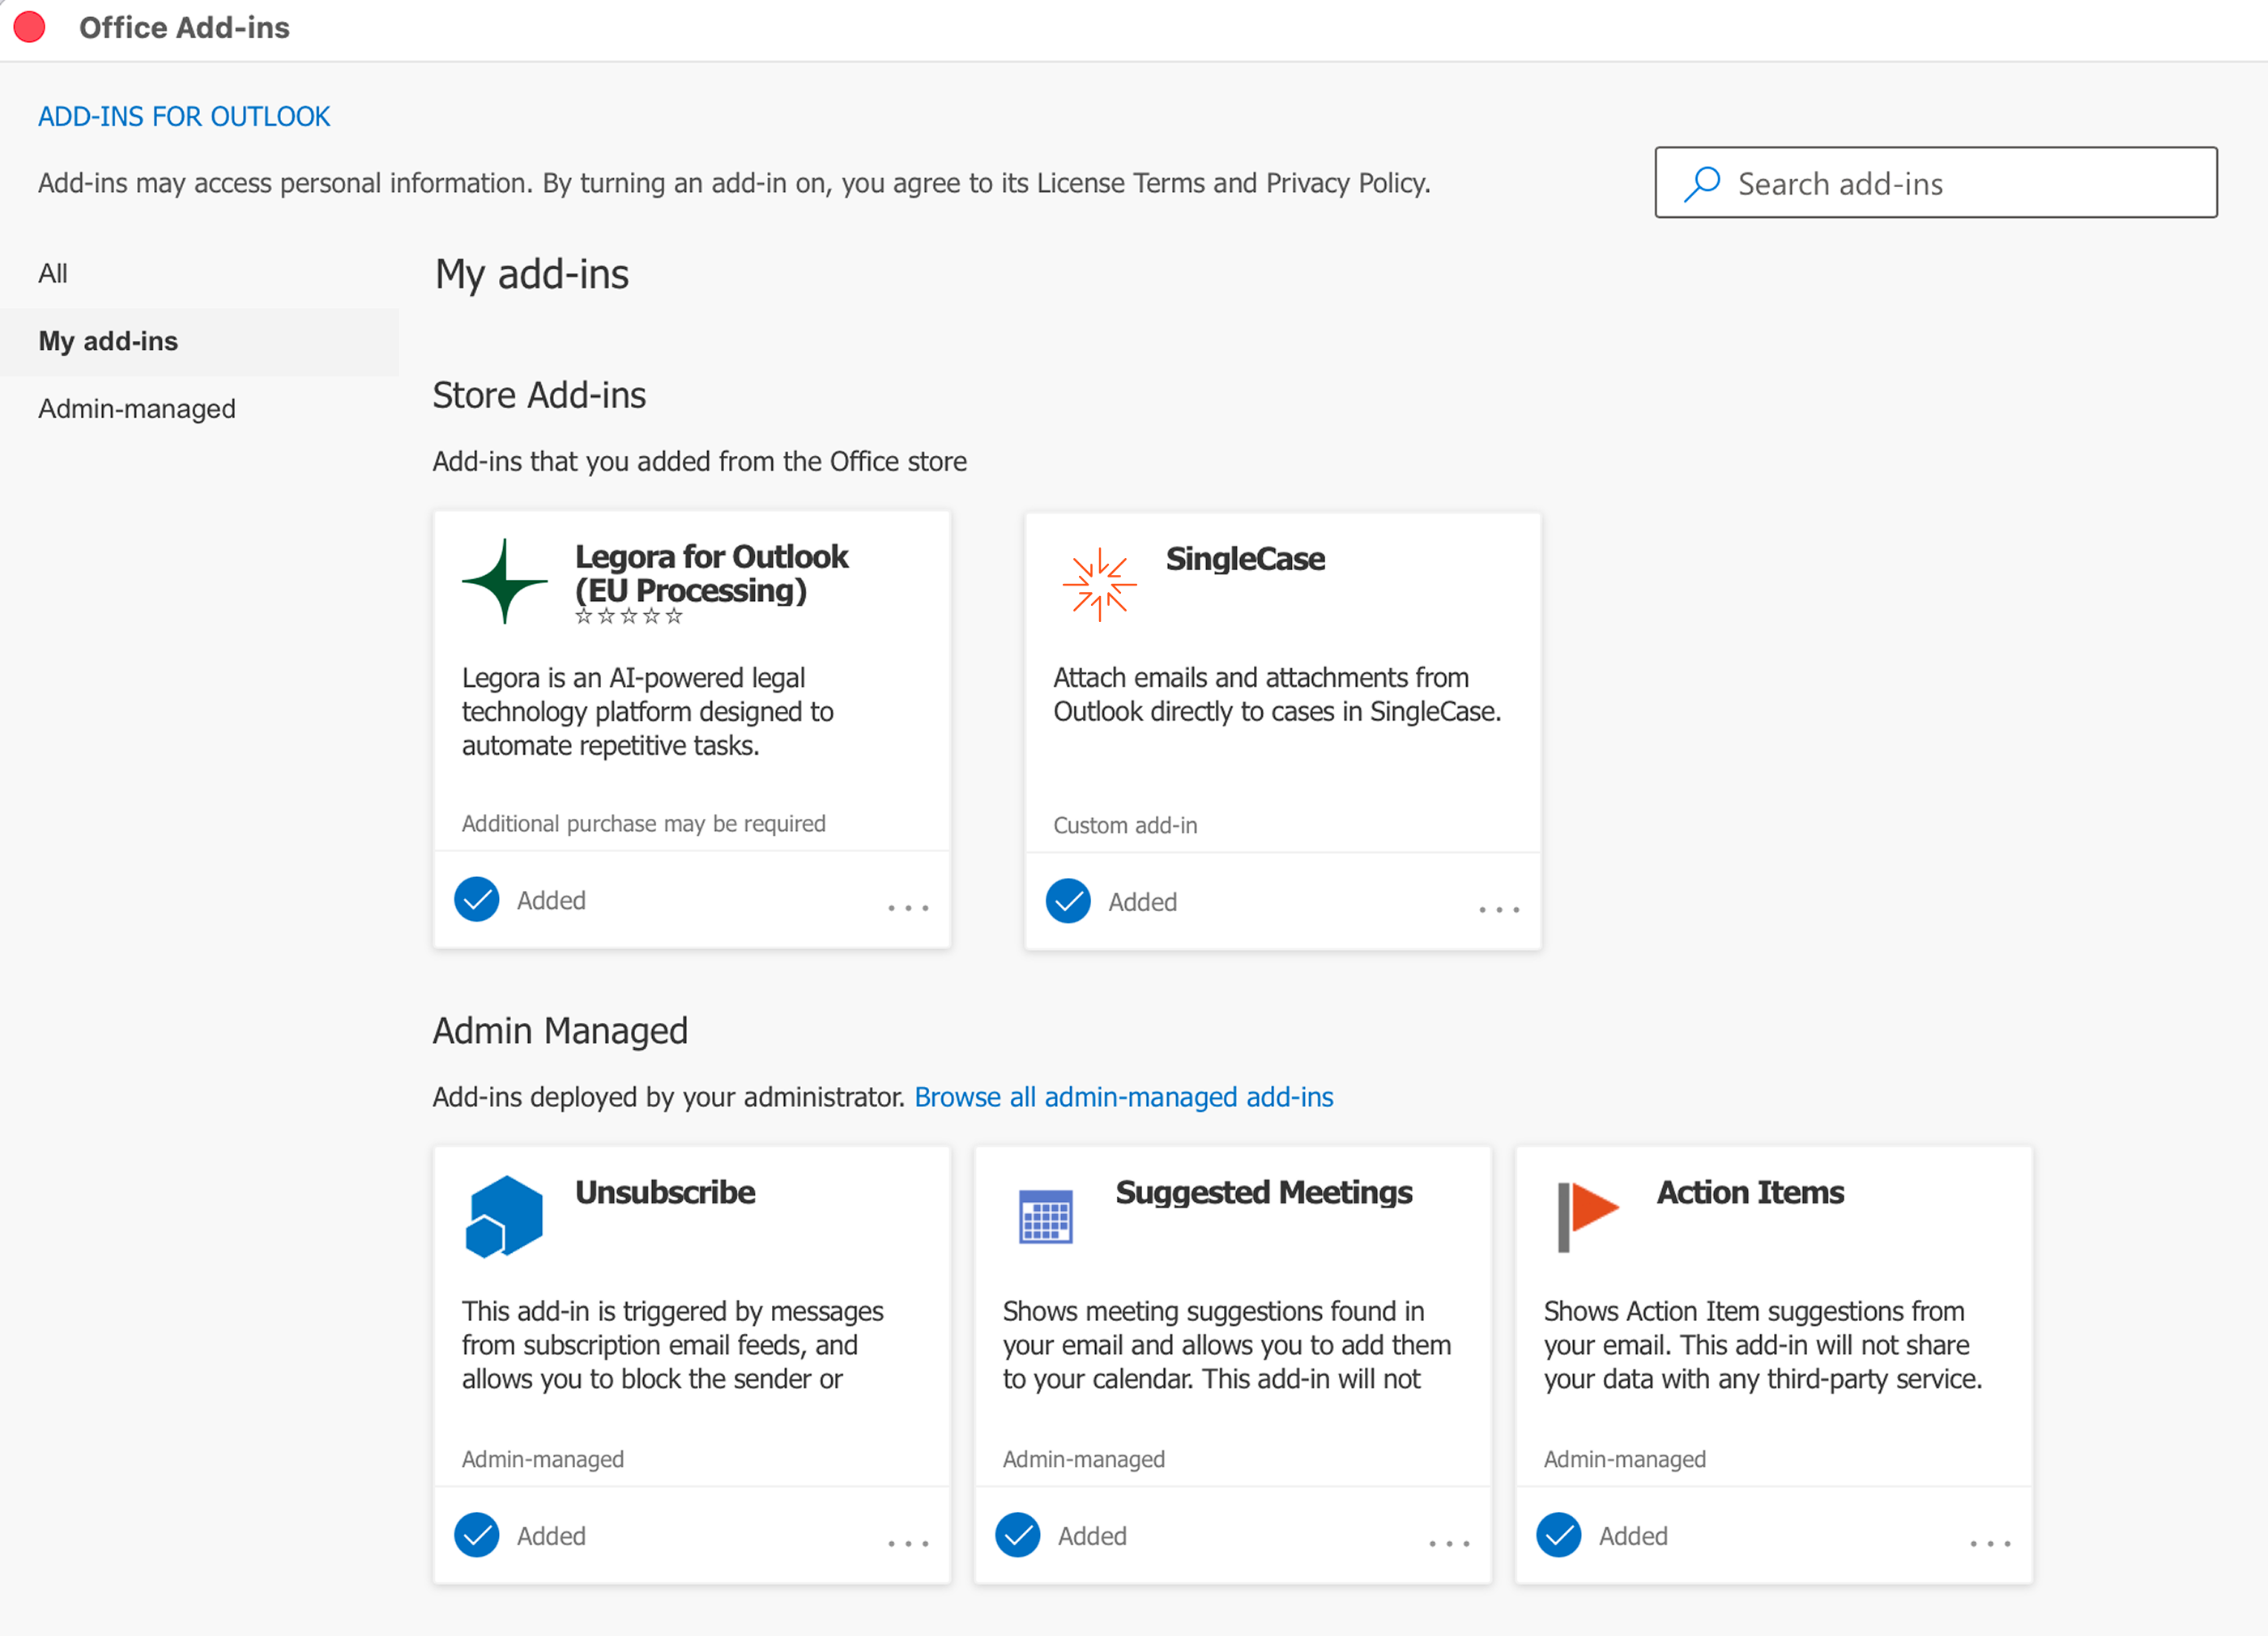Click the search magnifier icon

[x=1701, y=184]
